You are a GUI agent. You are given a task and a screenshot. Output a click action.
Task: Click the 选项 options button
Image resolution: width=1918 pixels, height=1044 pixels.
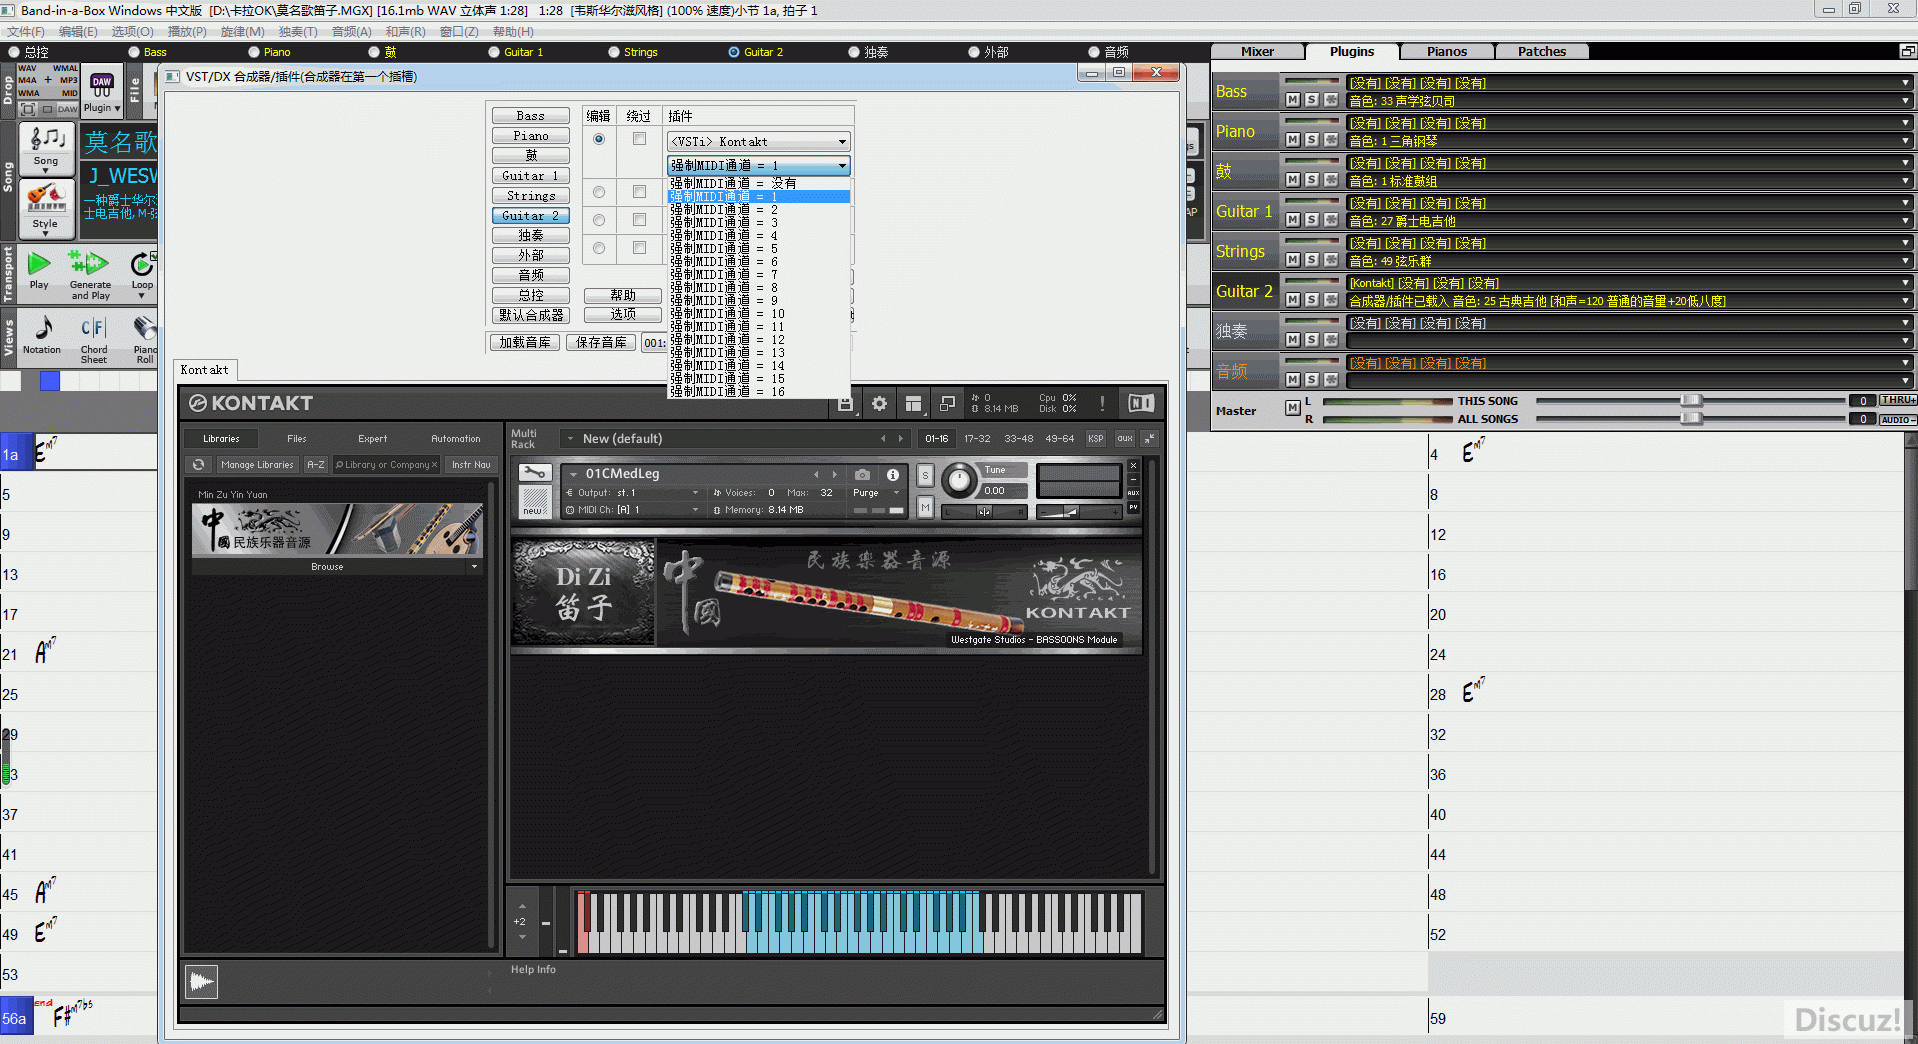tap(623, 314)
